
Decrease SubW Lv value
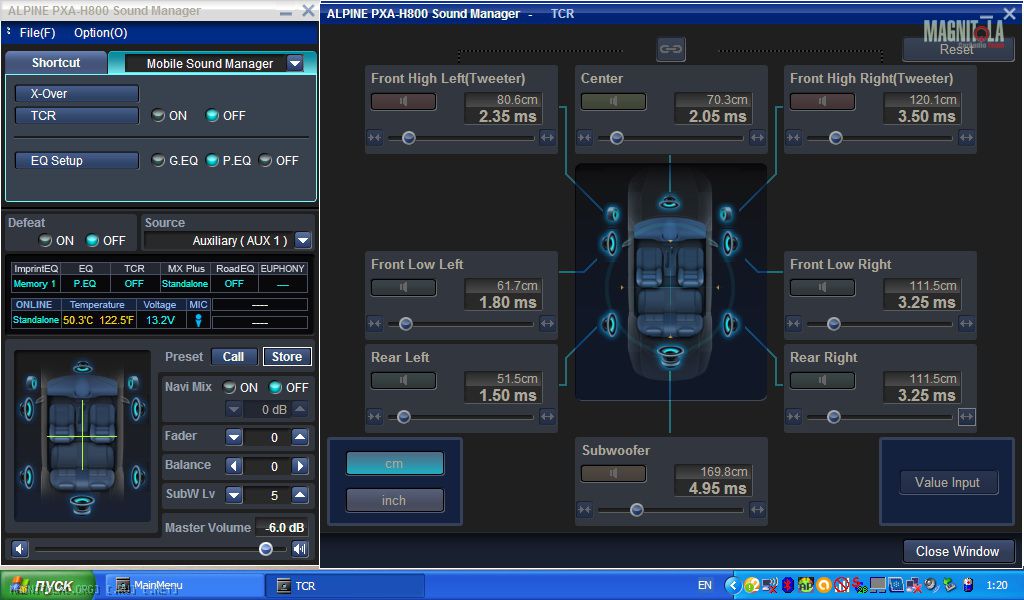coord(234,495)
